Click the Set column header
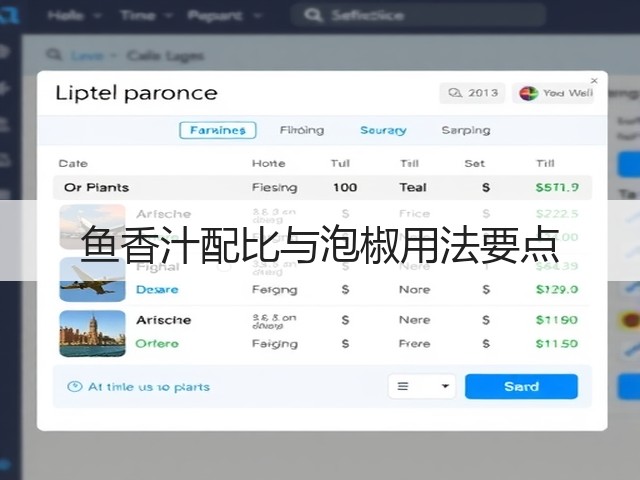This screenshot has height=480, width=640. (x=475, y=164)
